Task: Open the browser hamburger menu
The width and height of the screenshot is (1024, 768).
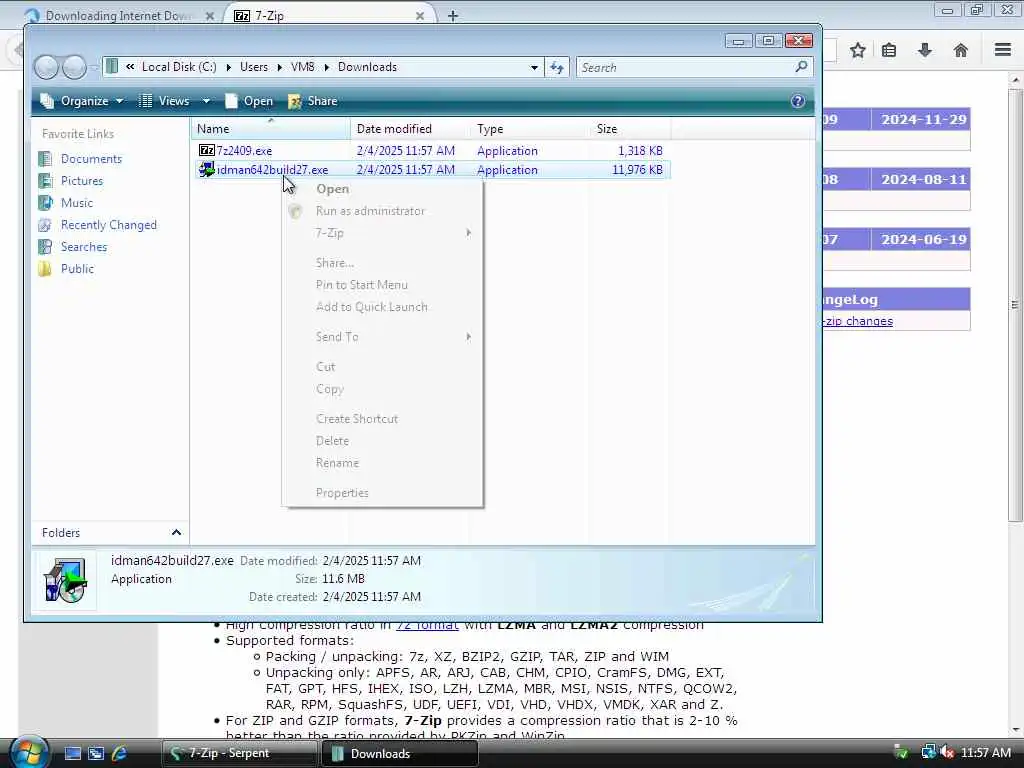Action: [1003, 50]
